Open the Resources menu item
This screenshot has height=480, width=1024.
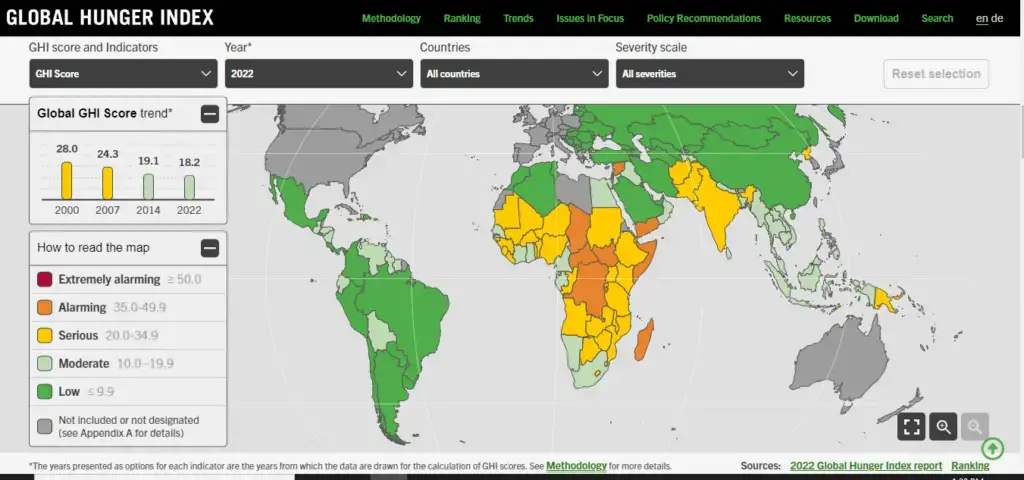807,18
